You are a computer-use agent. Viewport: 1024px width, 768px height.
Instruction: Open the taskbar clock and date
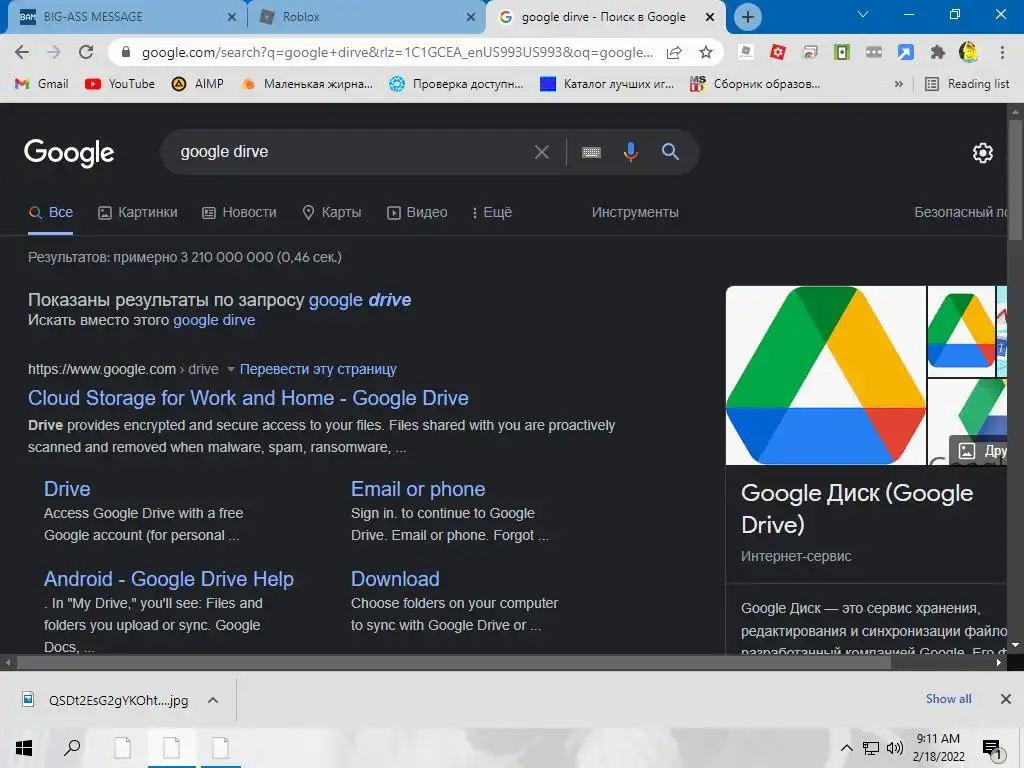[x=938, y=748]
